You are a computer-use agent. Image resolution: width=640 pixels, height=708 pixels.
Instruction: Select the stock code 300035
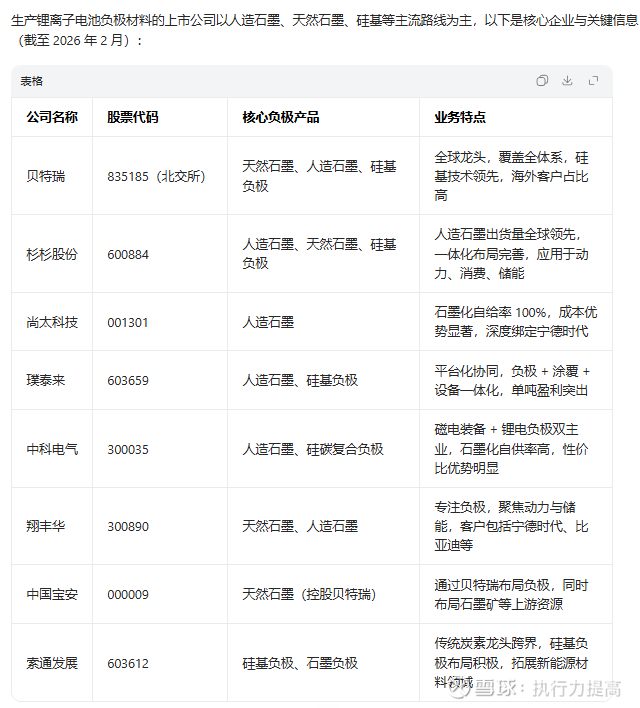click(x=128, y=450)
